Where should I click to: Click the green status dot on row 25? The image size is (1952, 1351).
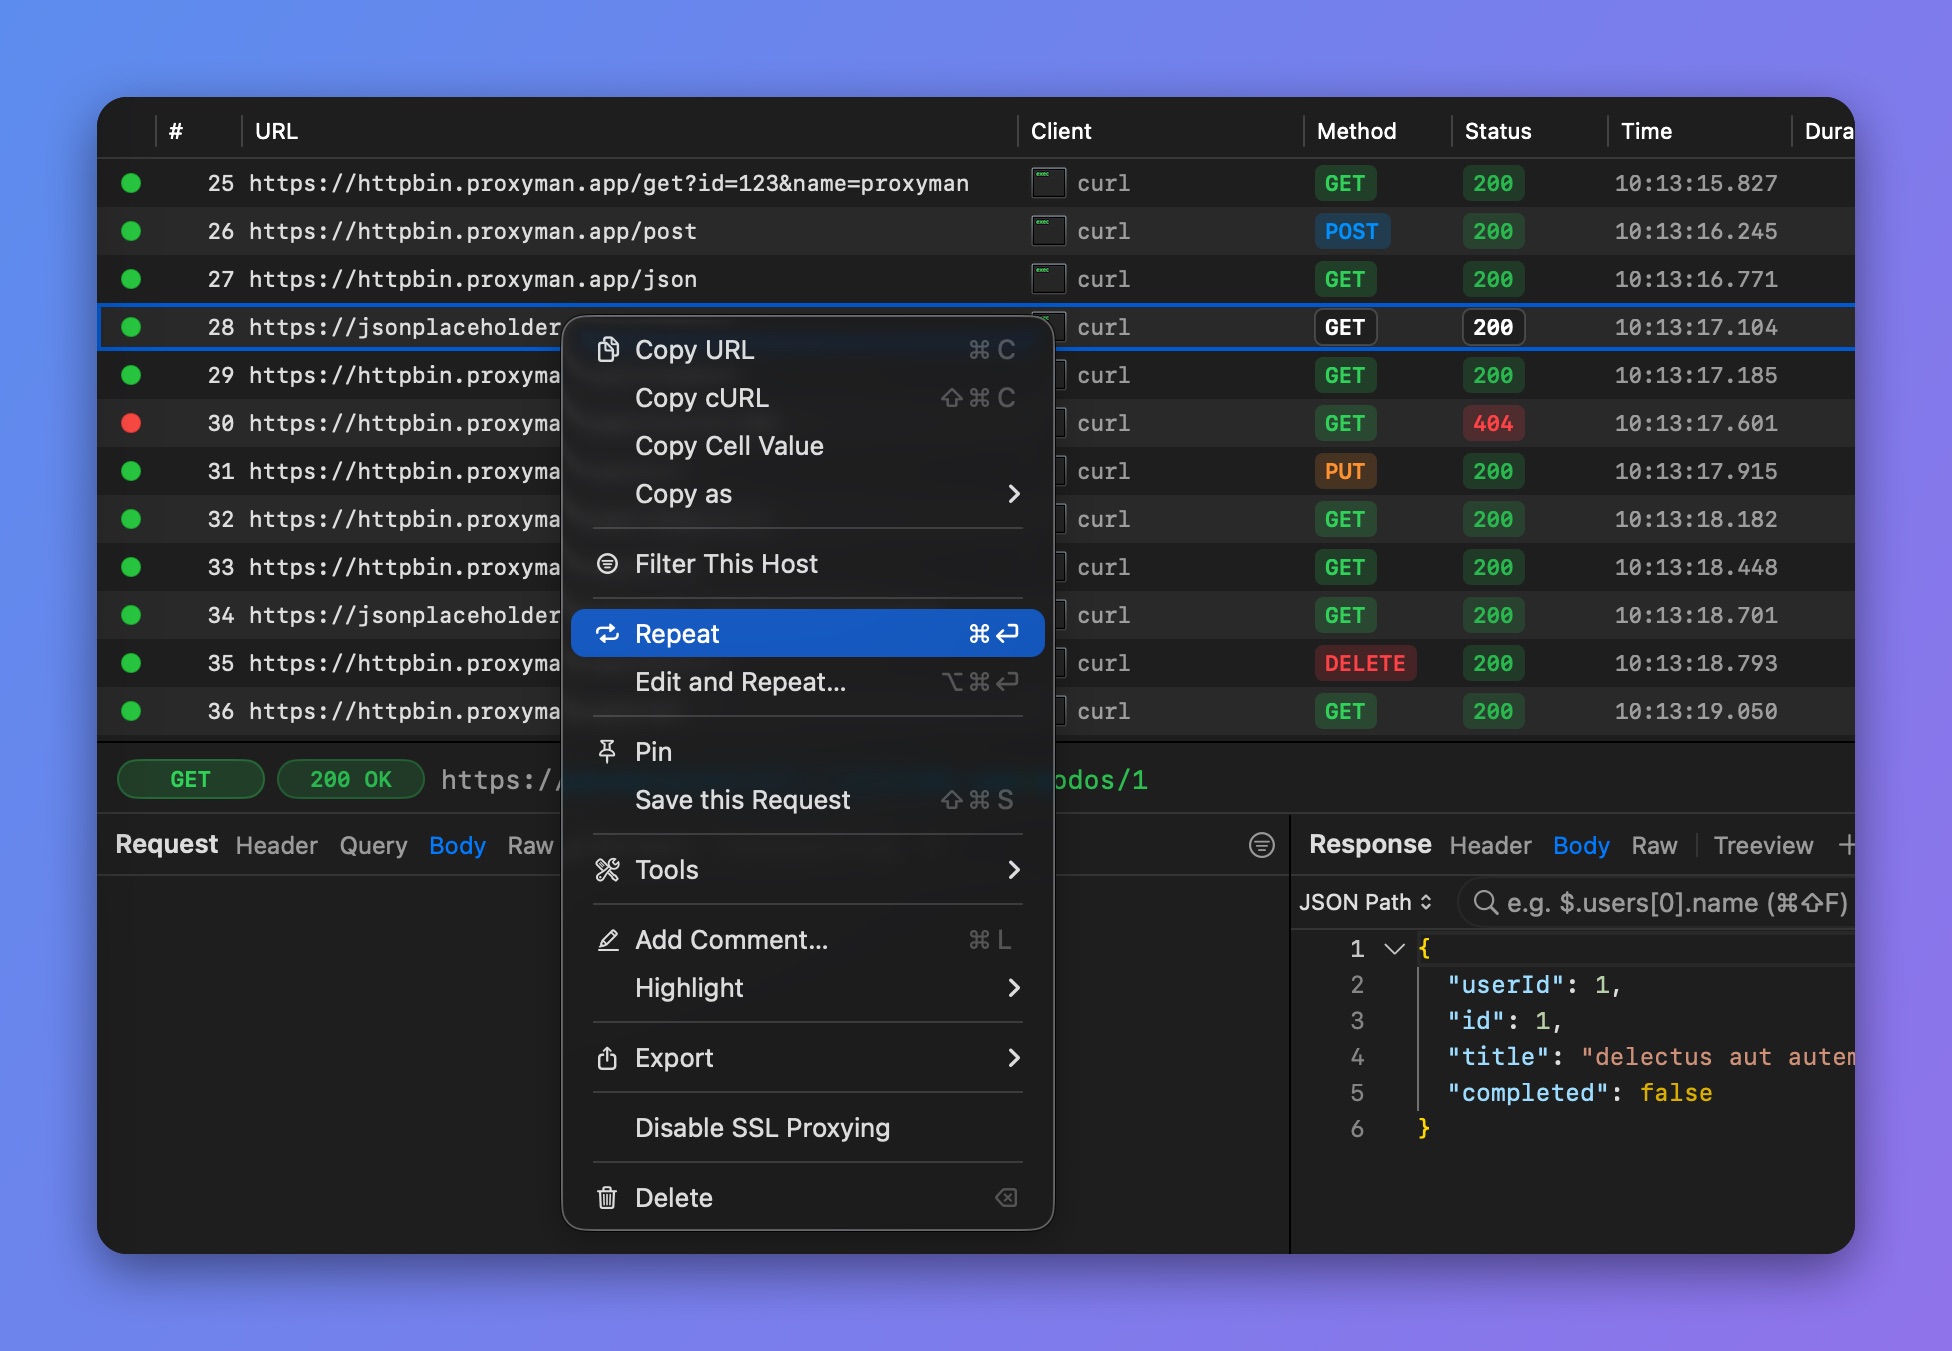point(131,183)
